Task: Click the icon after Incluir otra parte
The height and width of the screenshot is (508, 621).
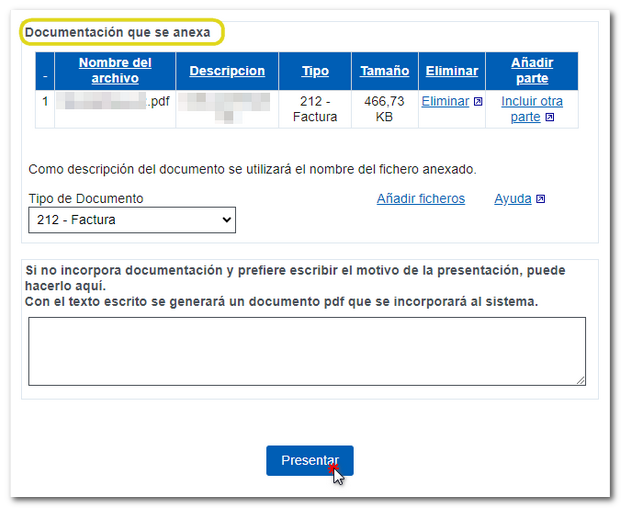Action: pos(550,118)
